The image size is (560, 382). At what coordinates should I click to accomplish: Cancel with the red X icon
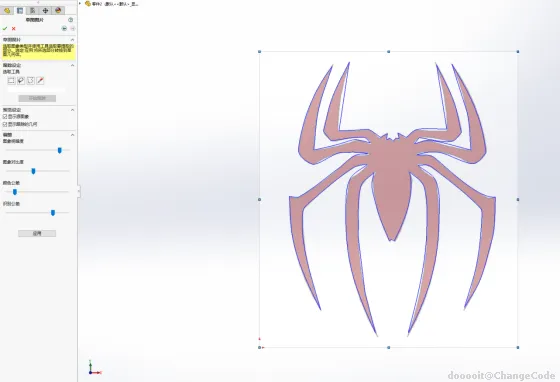[x=14, y=29]
